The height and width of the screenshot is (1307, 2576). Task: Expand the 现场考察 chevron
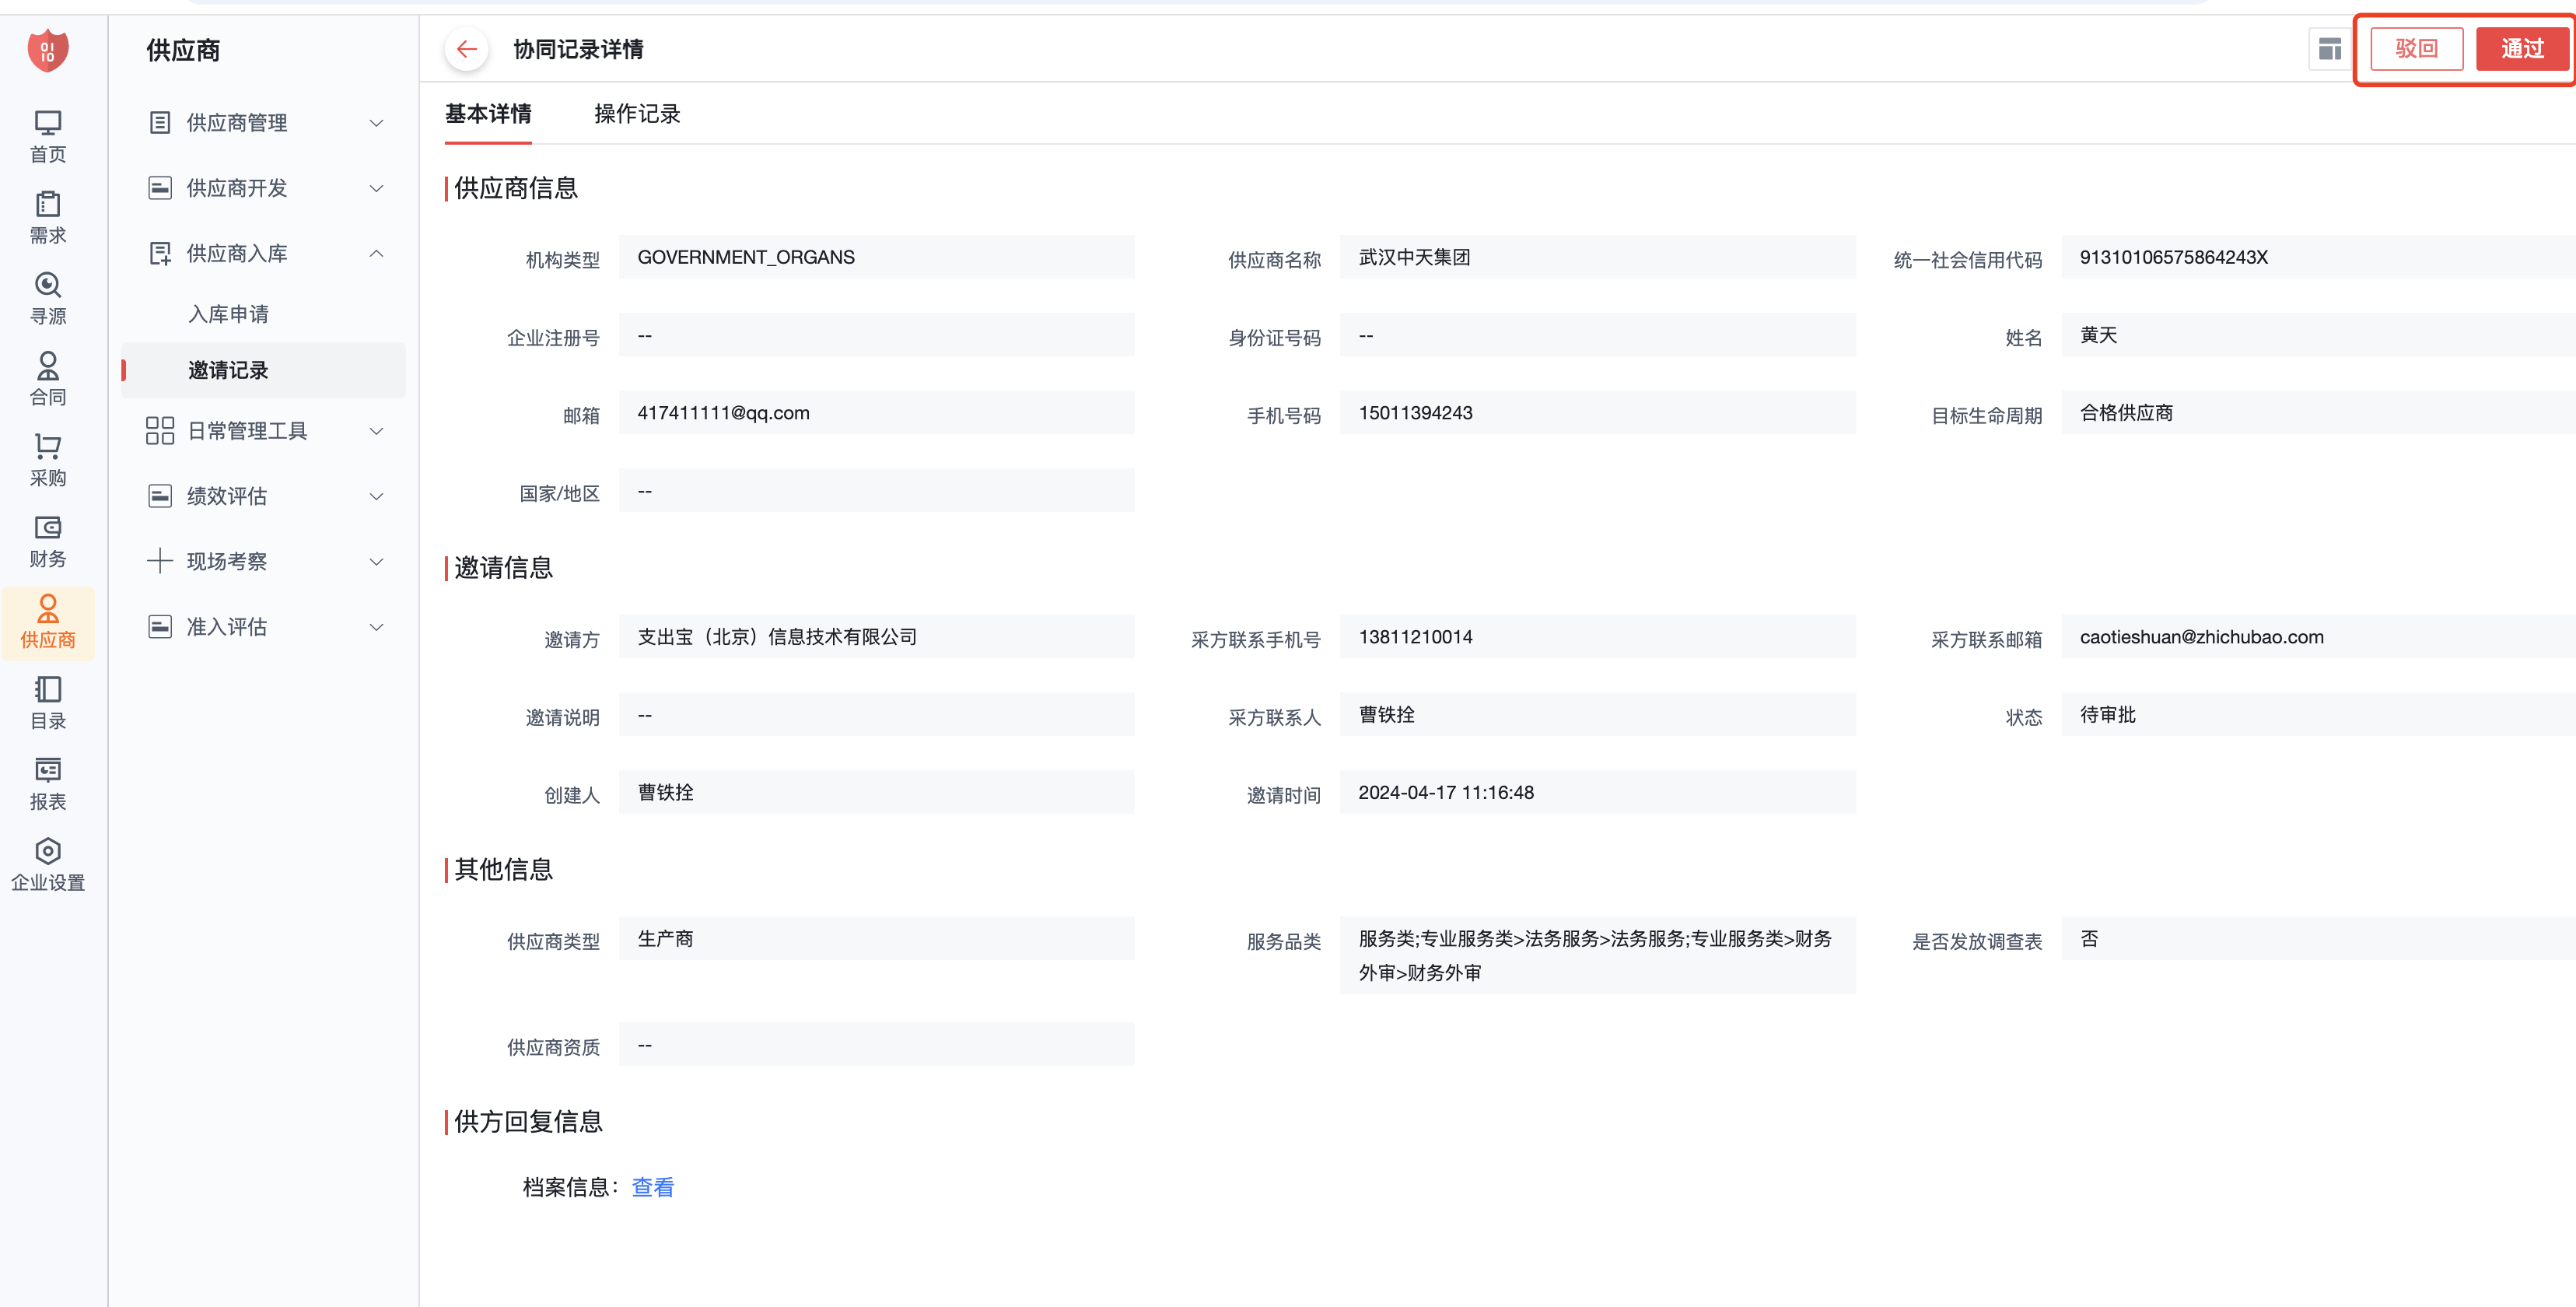377,561
